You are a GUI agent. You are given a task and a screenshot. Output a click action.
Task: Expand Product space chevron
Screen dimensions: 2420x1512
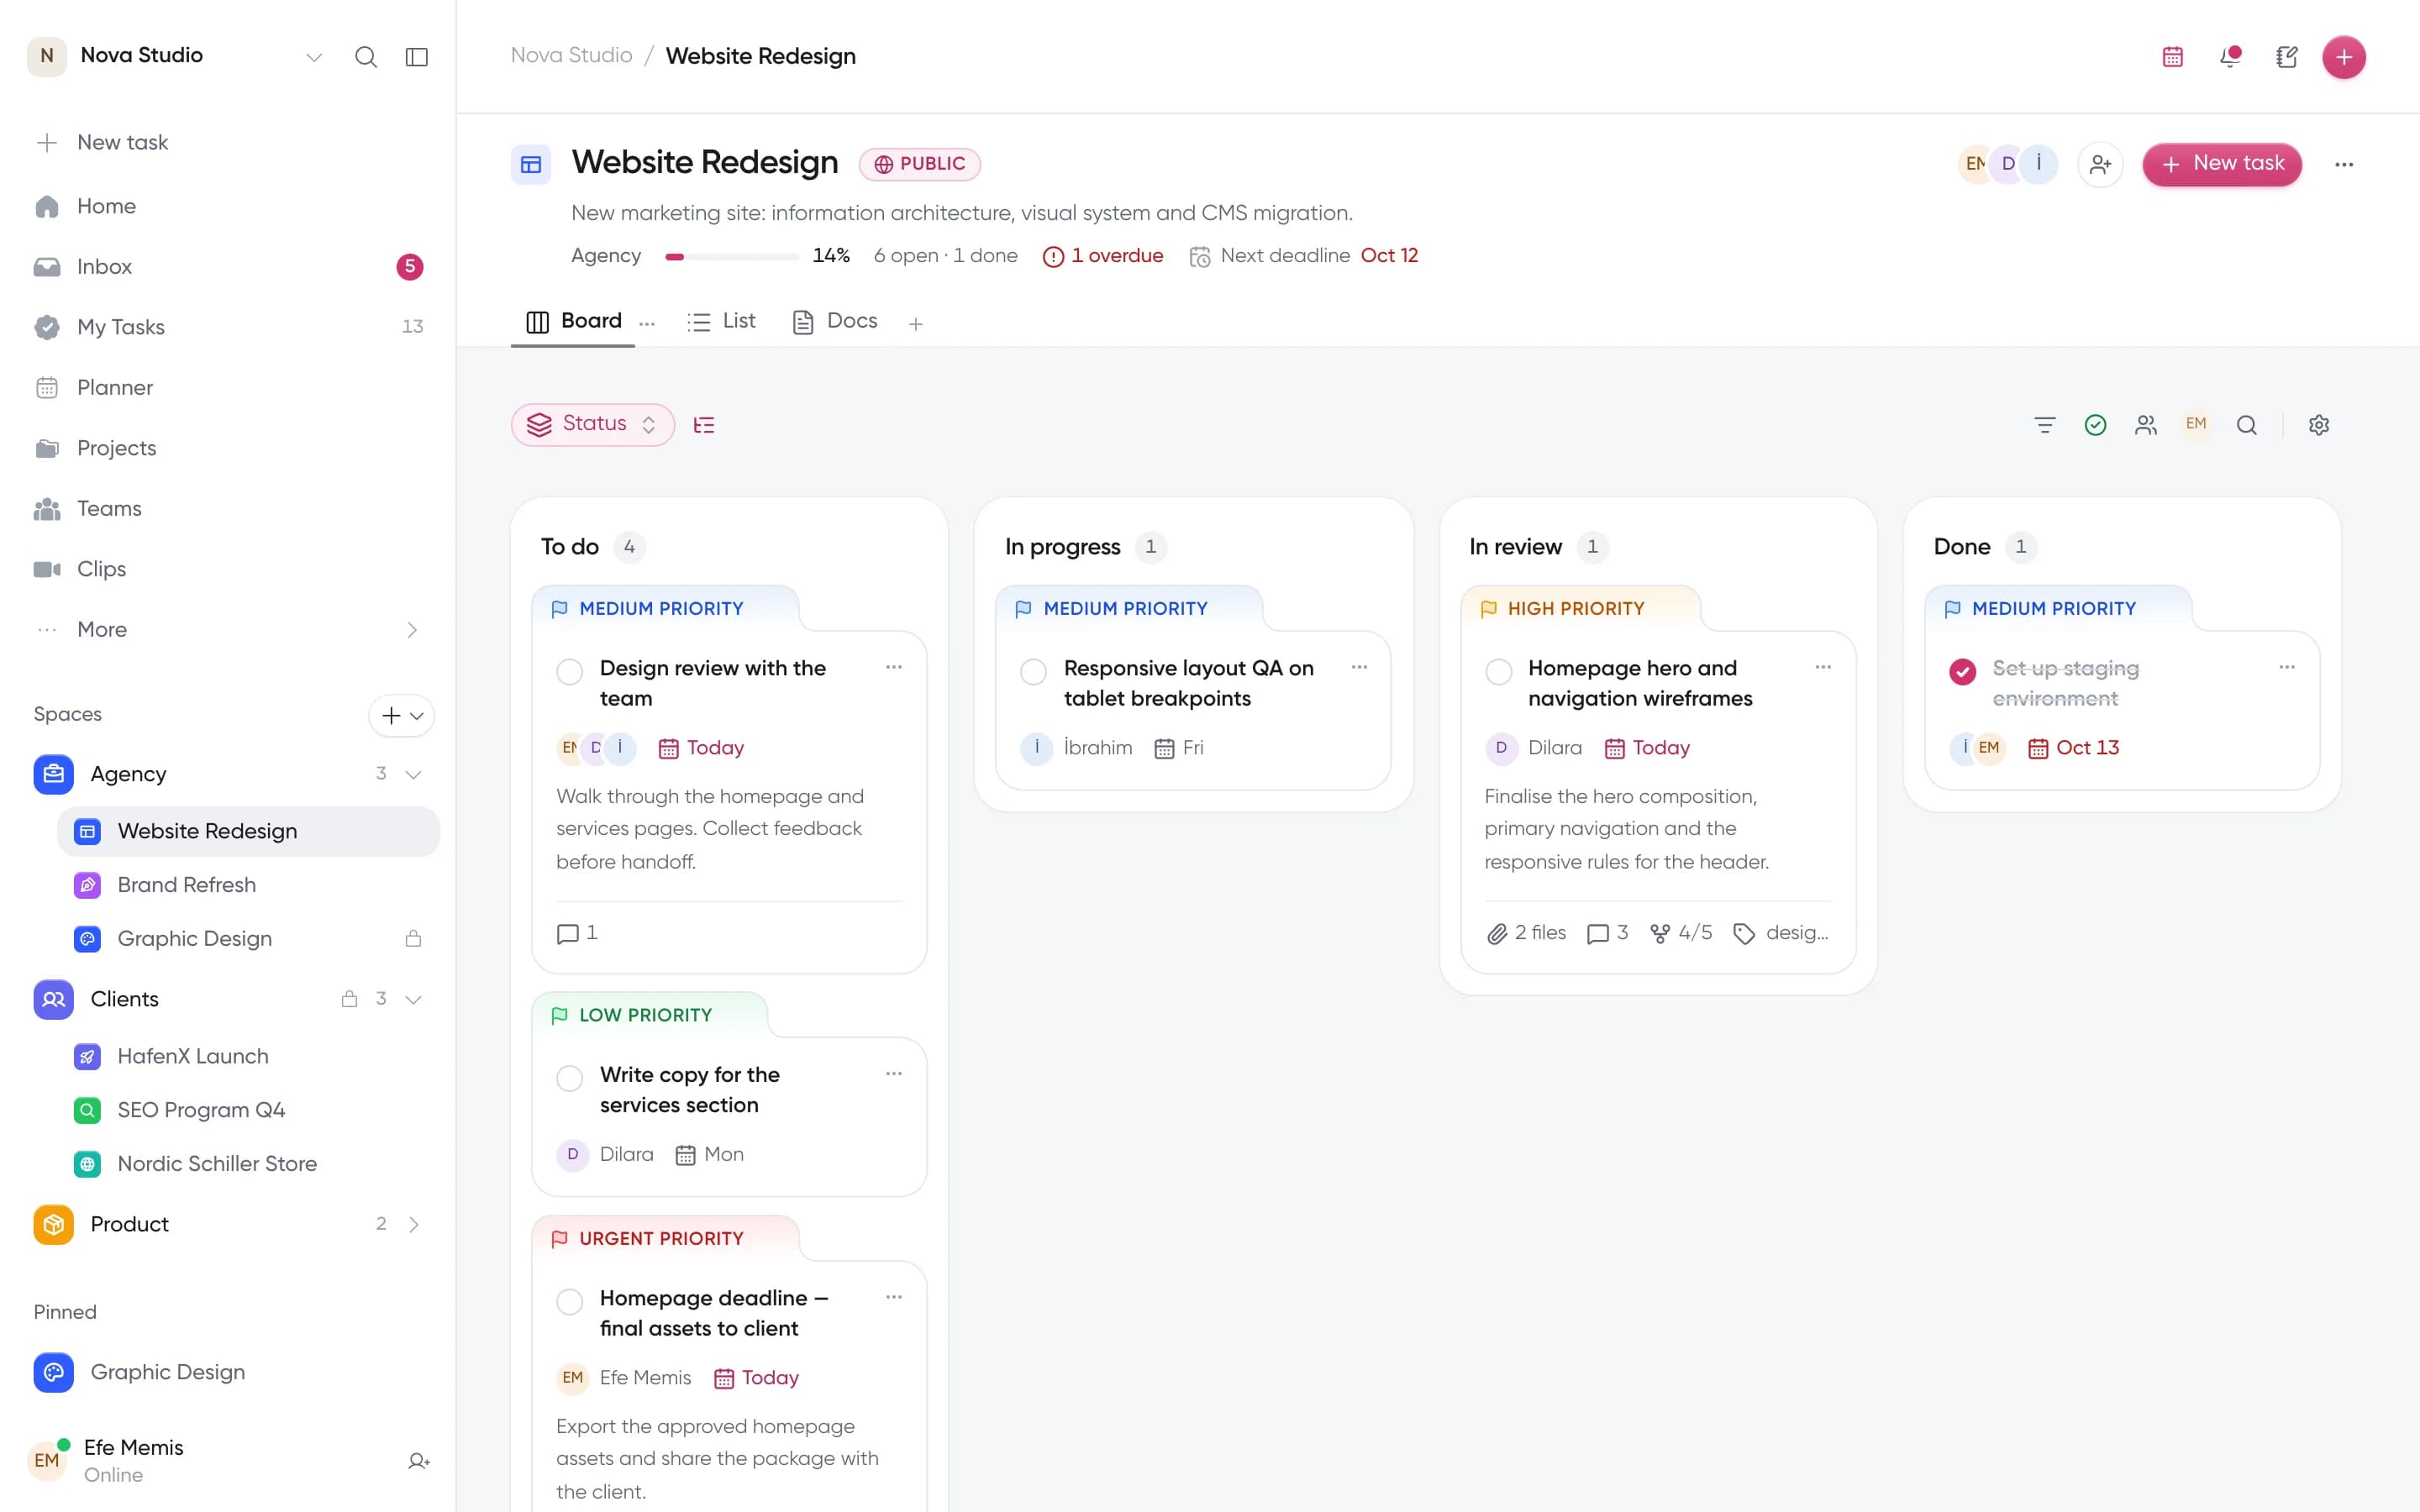coord(413,1224)
